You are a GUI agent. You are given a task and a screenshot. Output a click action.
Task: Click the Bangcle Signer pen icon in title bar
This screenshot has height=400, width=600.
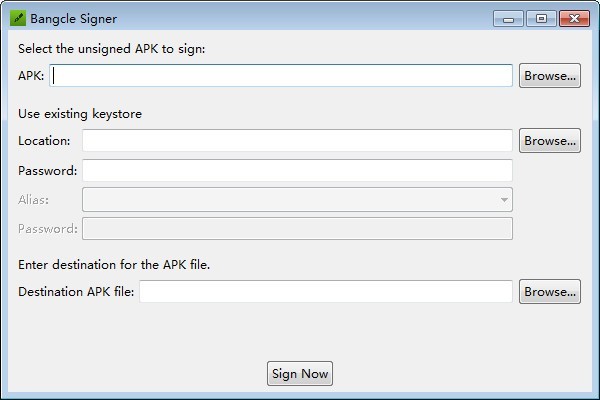click(x=18, y=18)
